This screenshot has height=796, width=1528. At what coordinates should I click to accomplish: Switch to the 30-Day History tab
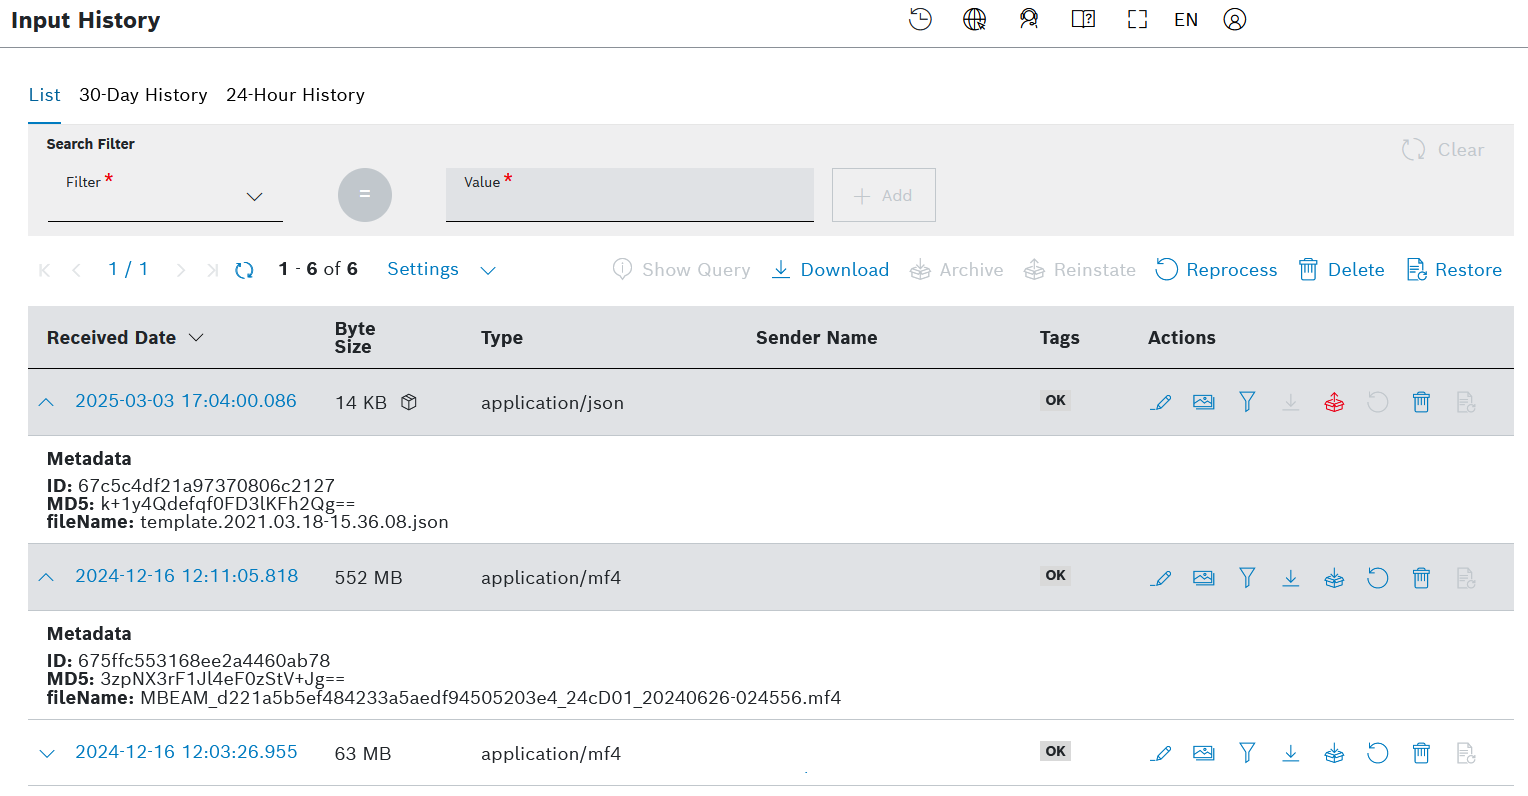point(143,95)
